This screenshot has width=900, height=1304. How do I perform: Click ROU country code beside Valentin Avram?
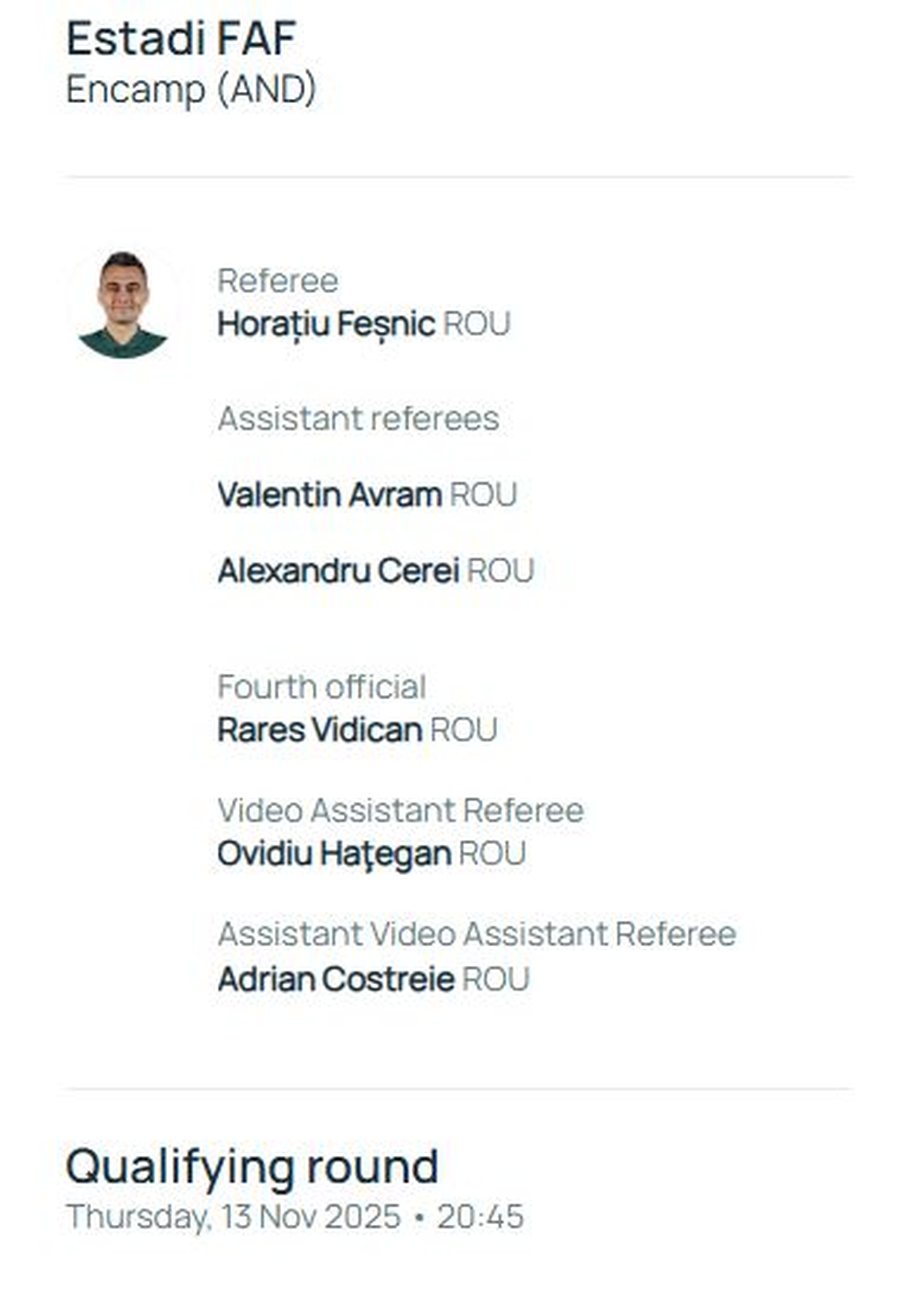click(483, 494)
